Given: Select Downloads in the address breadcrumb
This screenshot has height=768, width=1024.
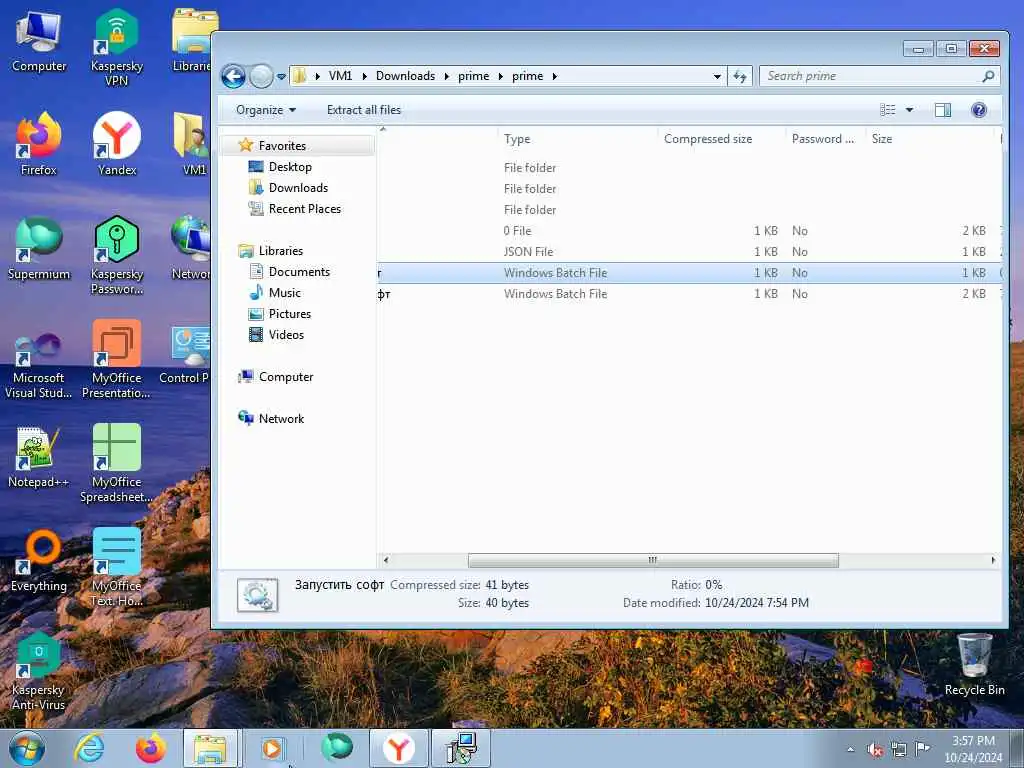Looking at the screenshot, I should [405, 76].
